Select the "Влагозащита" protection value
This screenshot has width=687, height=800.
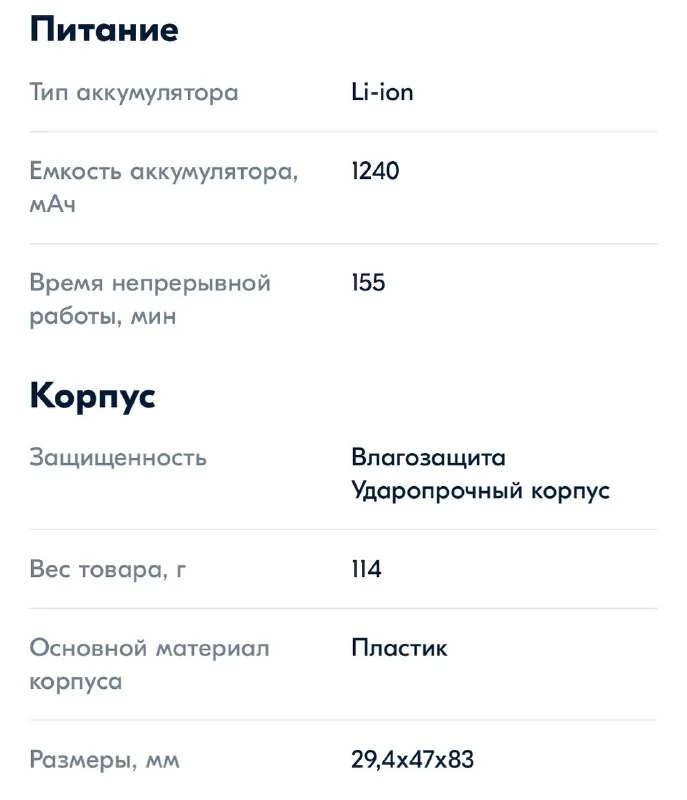pyautogui.click(x=428, y=458)
